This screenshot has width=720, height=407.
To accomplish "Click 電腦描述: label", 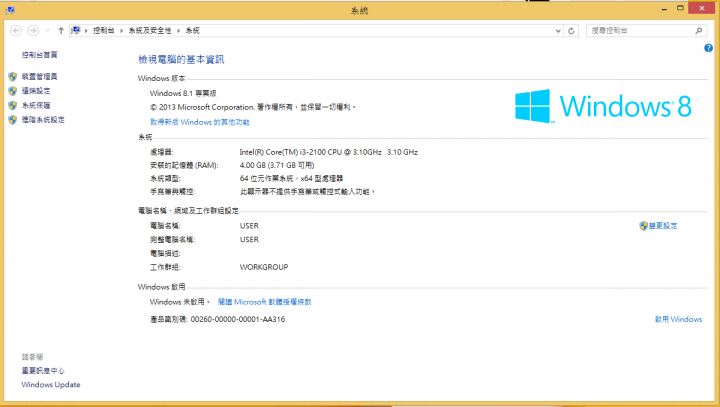I will (165, 253).
